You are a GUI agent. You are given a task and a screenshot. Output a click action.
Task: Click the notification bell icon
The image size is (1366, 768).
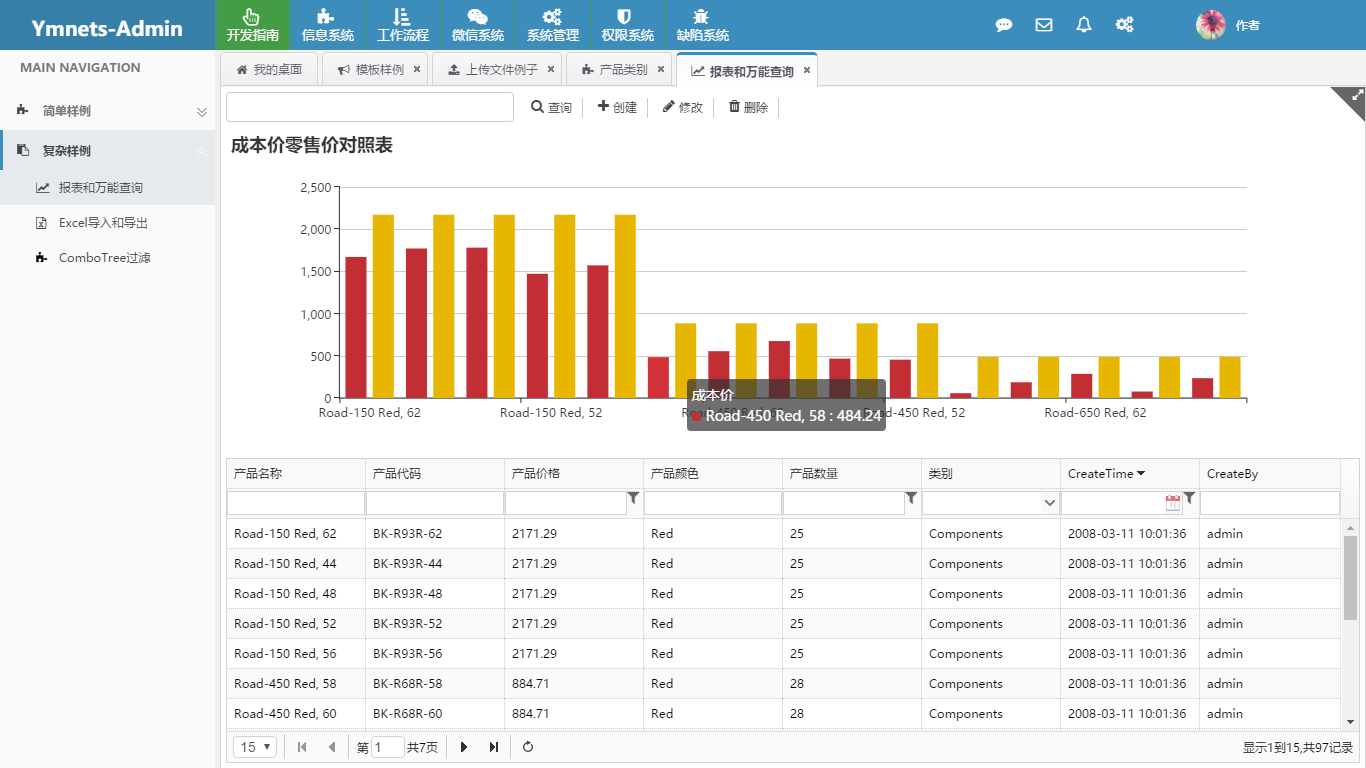click(1084, 25)
